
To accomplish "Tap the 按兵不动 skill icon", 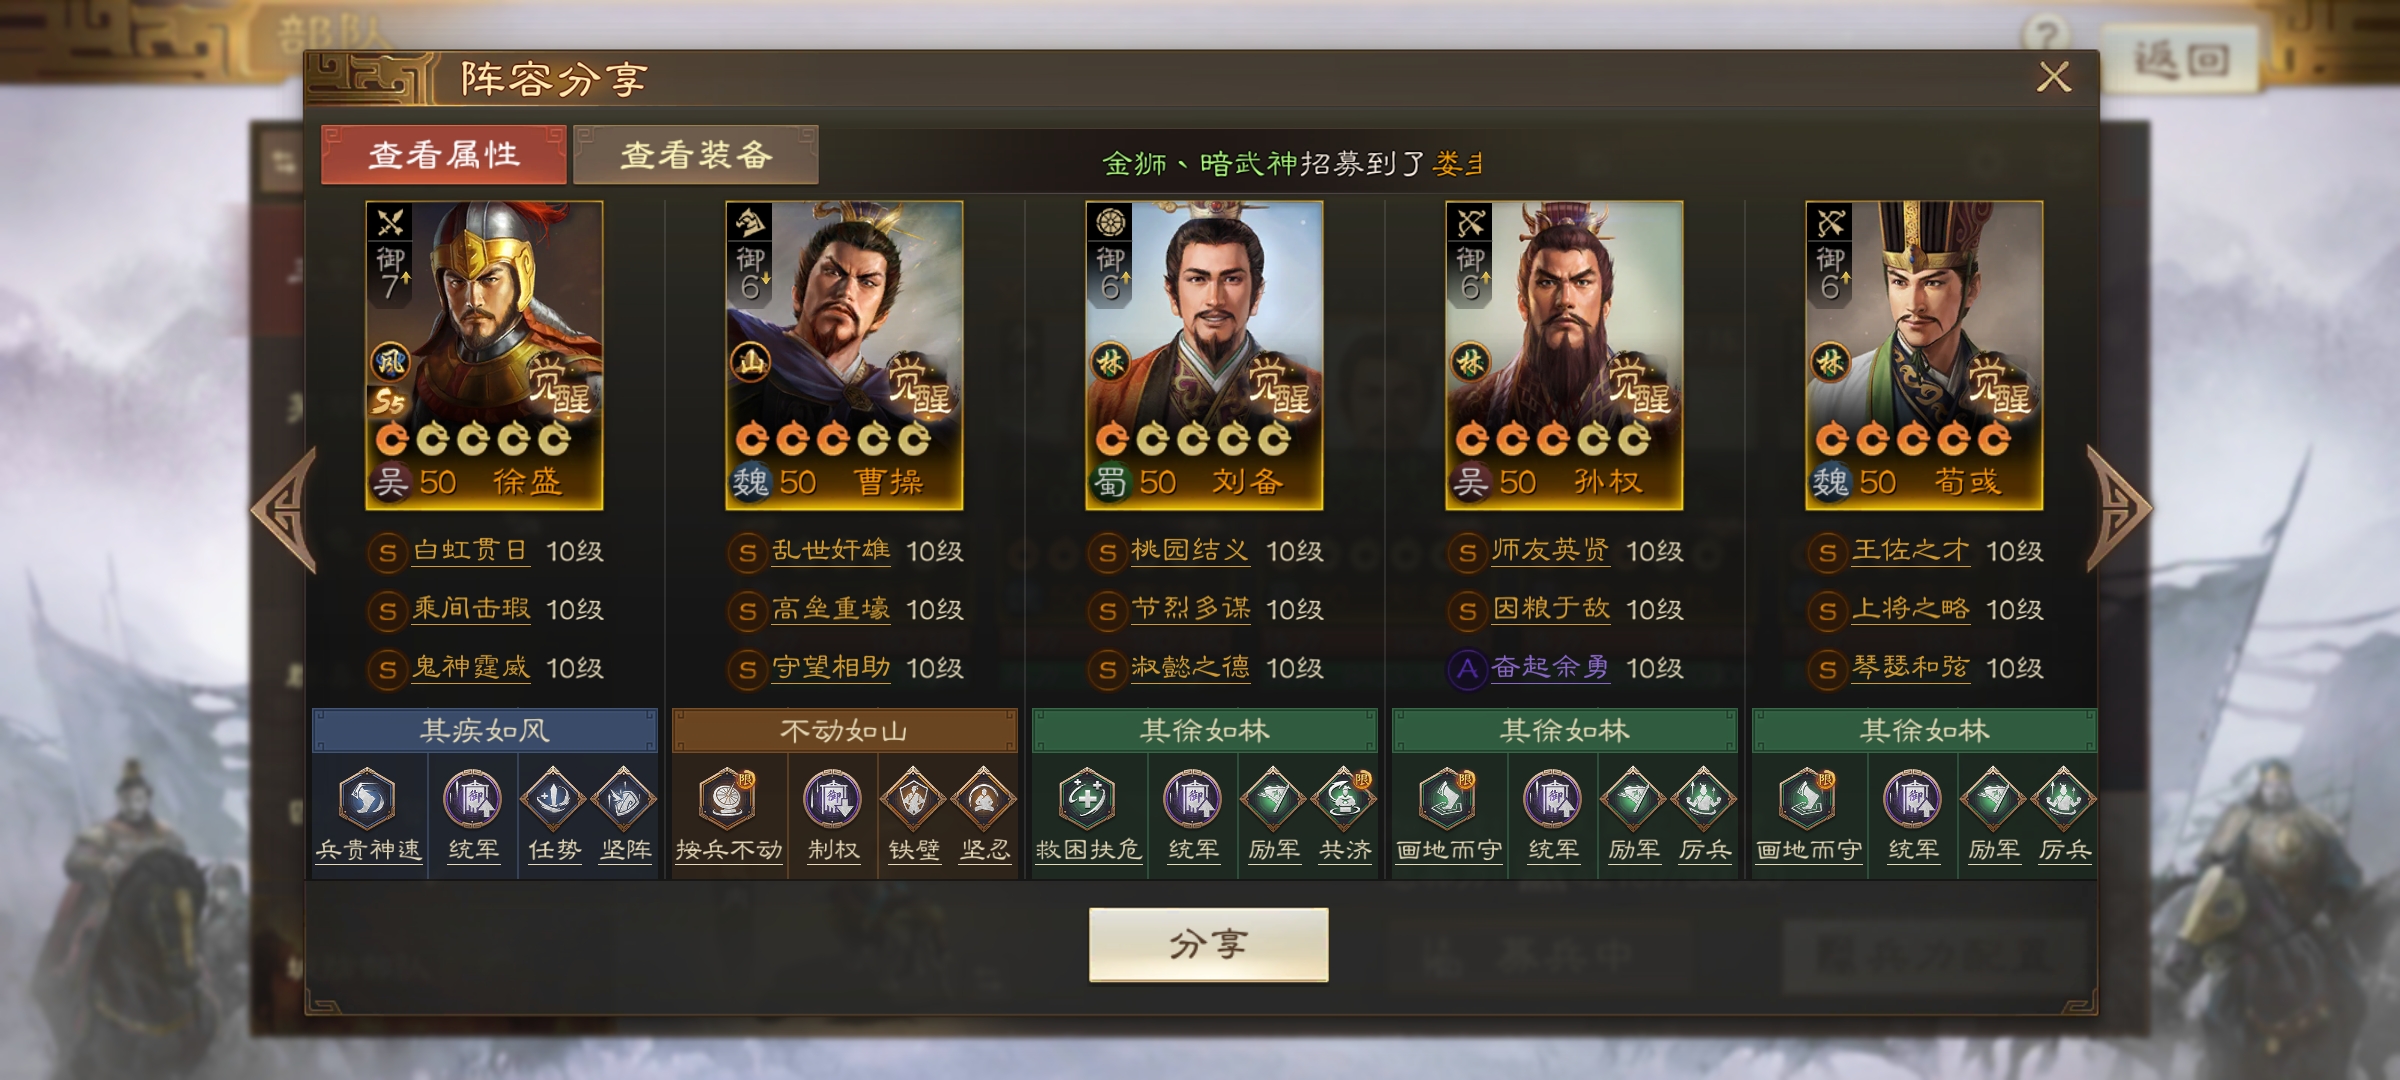I will pyautogui.click(x=728, y=799).
